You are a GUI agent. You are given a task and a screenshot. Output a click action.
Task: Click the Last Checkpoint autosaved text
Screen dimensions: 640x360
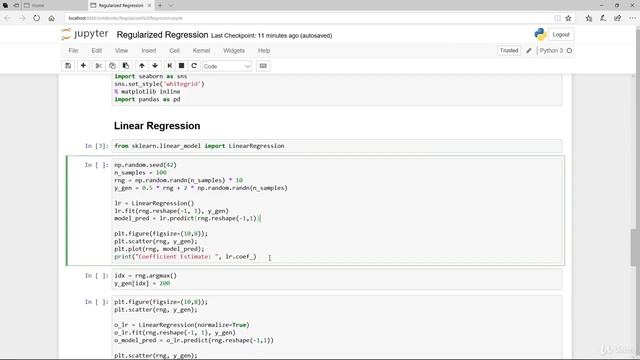click(x=271, y=36)
